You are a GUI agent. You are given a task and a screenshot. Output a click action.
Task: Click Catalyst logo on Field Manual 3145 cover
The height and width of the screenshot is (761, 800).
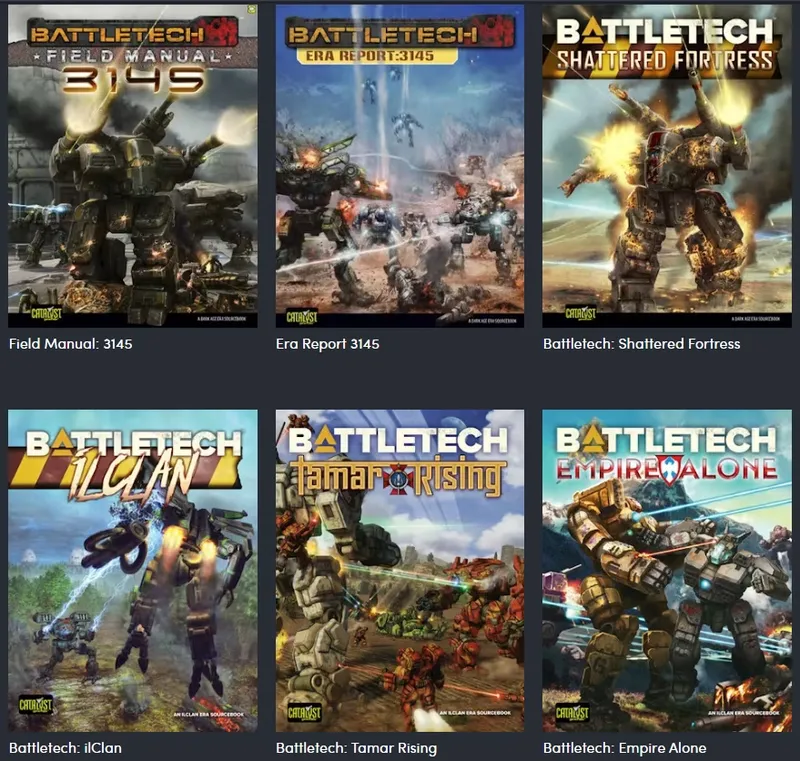tap(46, 313)
